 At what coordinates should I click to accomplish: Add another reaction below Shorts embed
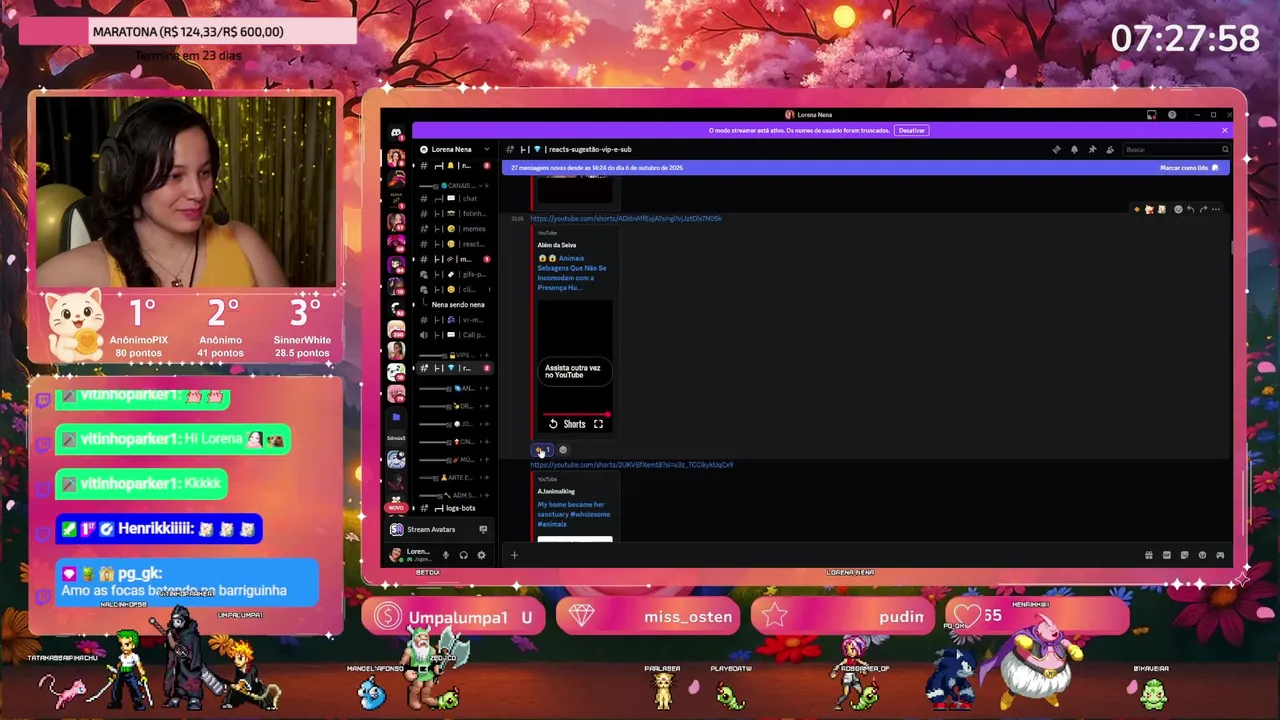563,450
